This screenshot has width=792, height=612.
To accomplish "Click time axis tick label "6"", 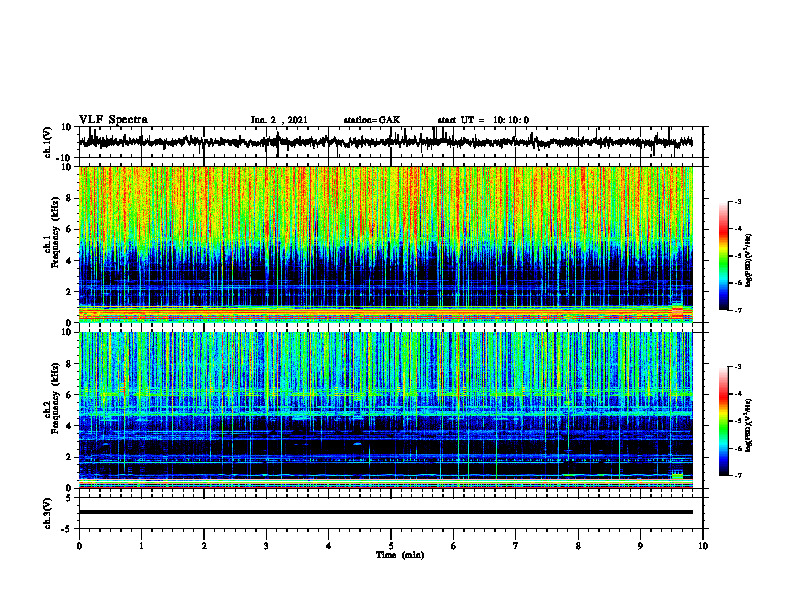I will (x=454, y=546).
